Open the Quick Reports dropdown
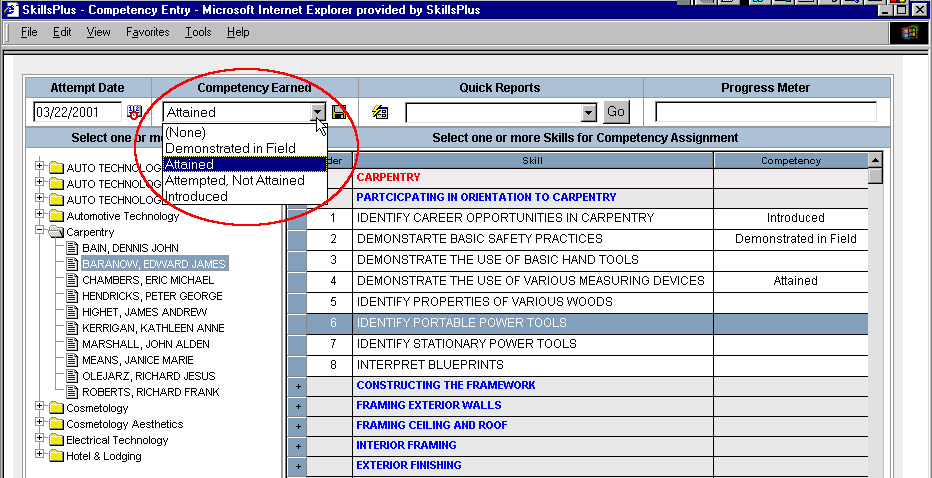932x478 pixels. point(588,112)
